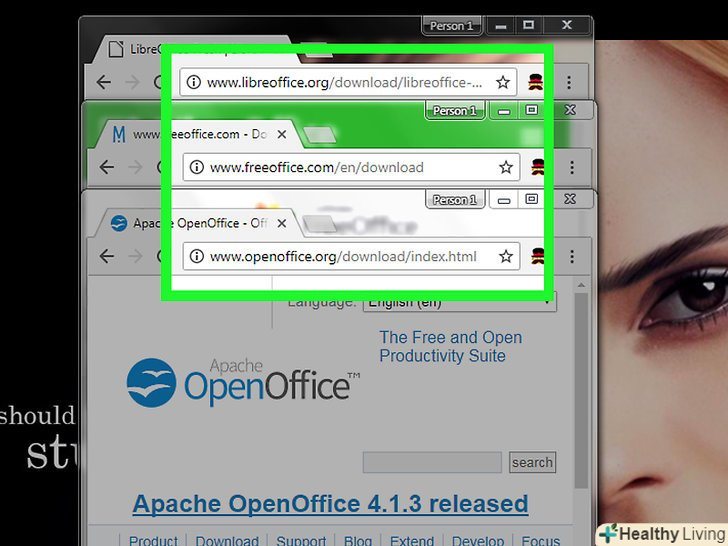Open extension icon in OpenOffice window toolbar

coord(538,256)
